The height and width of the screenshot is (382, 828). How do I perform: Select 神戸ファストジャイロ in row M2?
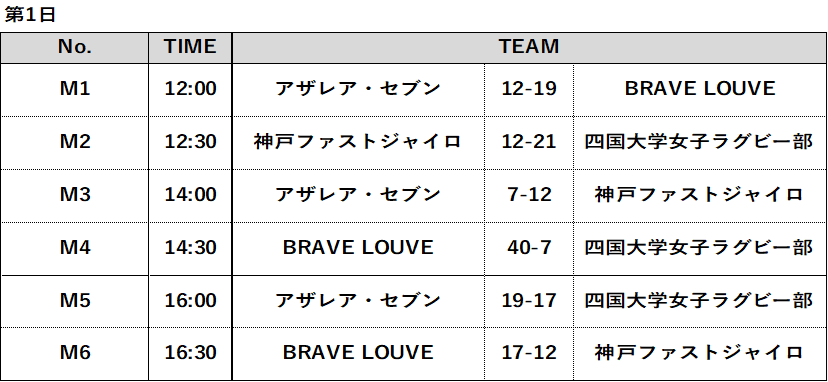tap(358, 142)
